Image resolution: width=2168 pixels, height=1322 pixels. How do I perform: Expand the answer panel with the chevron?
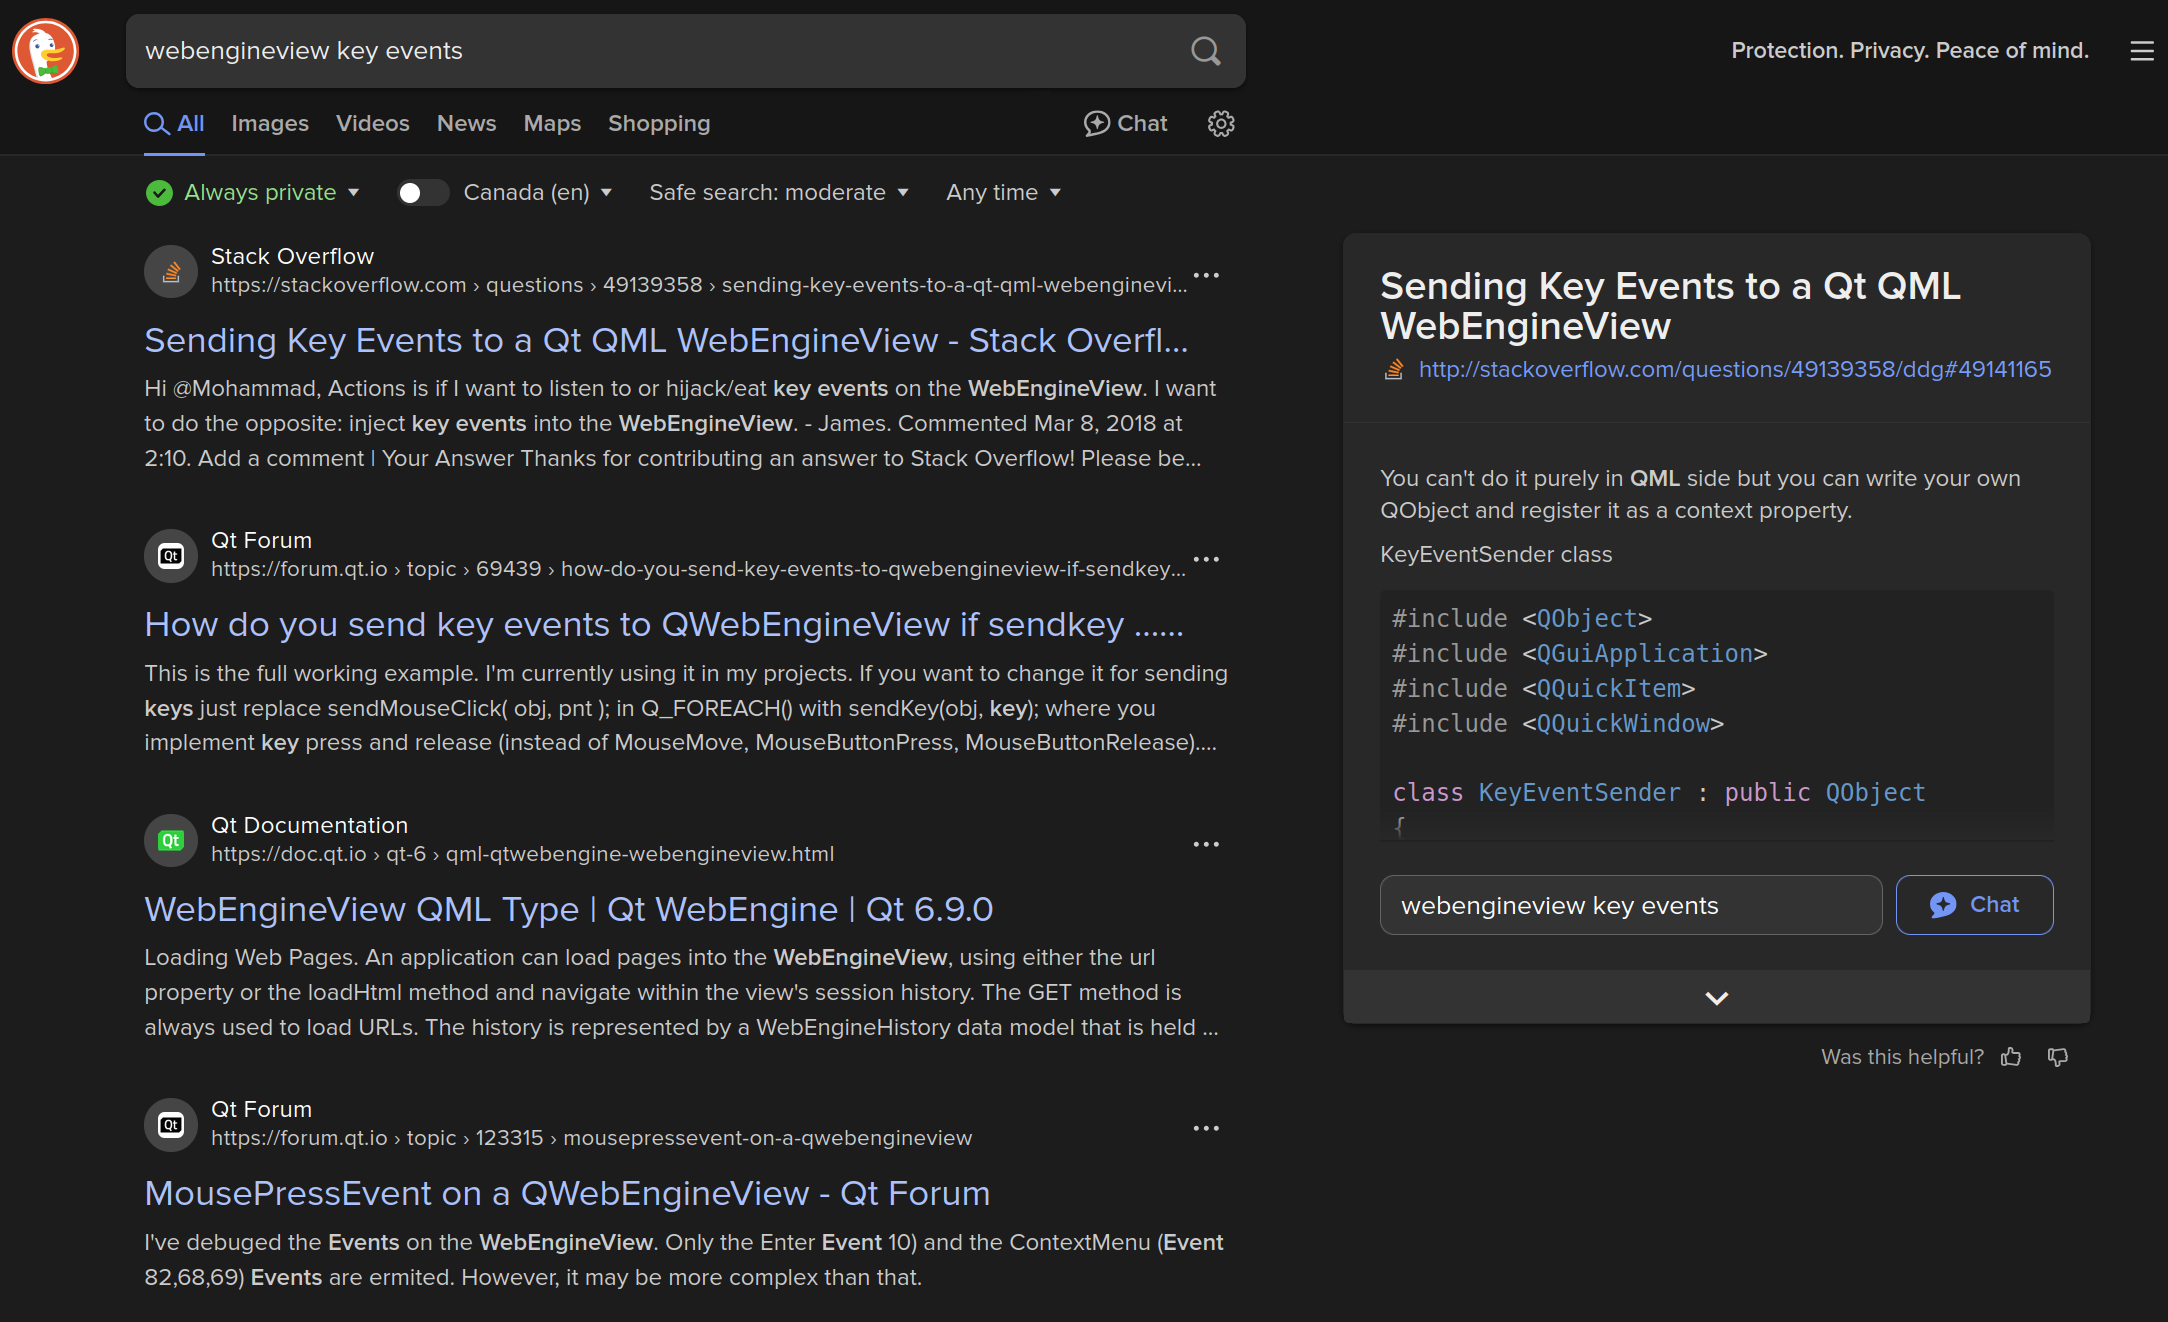point(1716,997)
